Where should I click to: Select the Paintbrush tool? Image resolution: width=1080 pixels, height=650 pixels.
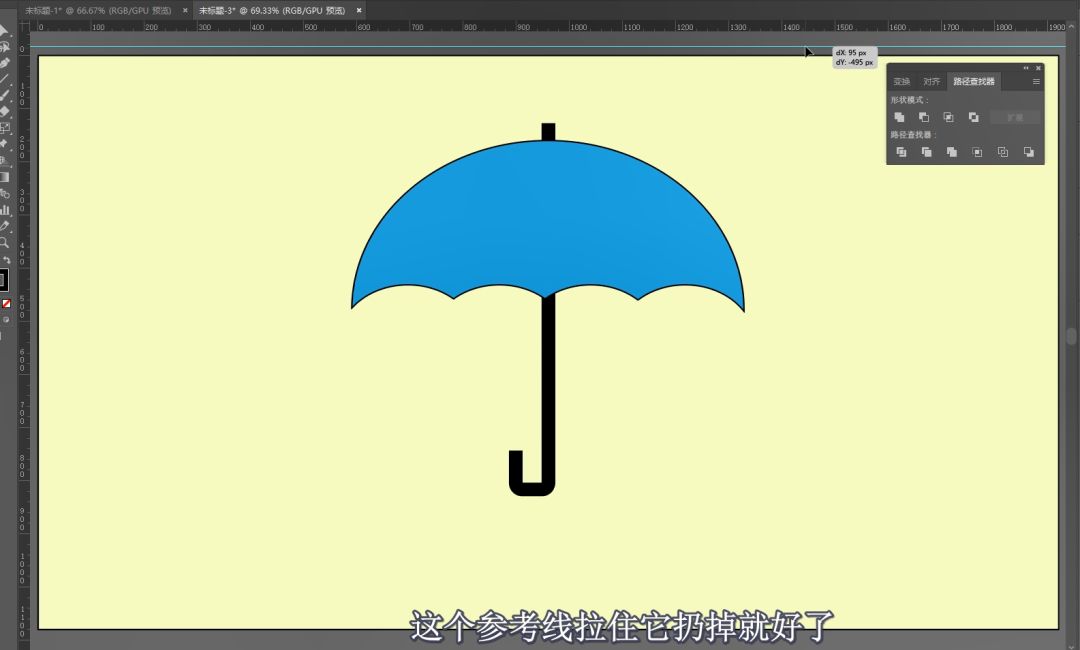tap(4, 95)
